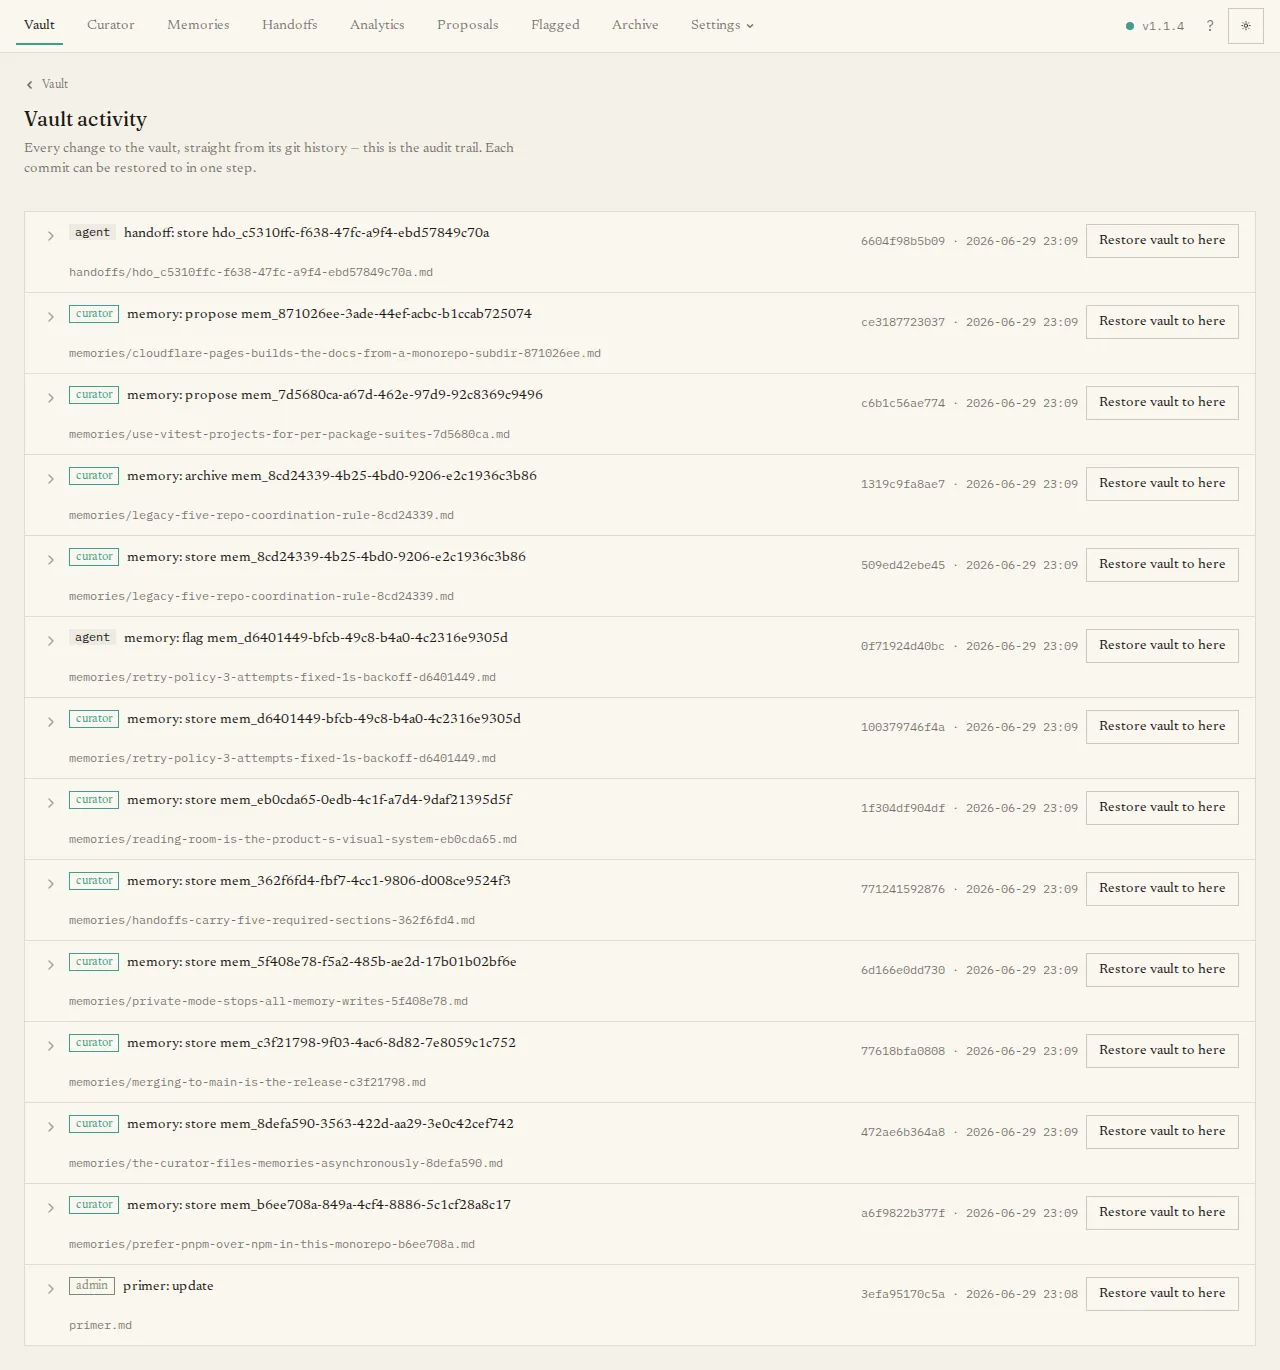Switch to the Curator tab
Screen dimensions: 1280x1370
110,25
